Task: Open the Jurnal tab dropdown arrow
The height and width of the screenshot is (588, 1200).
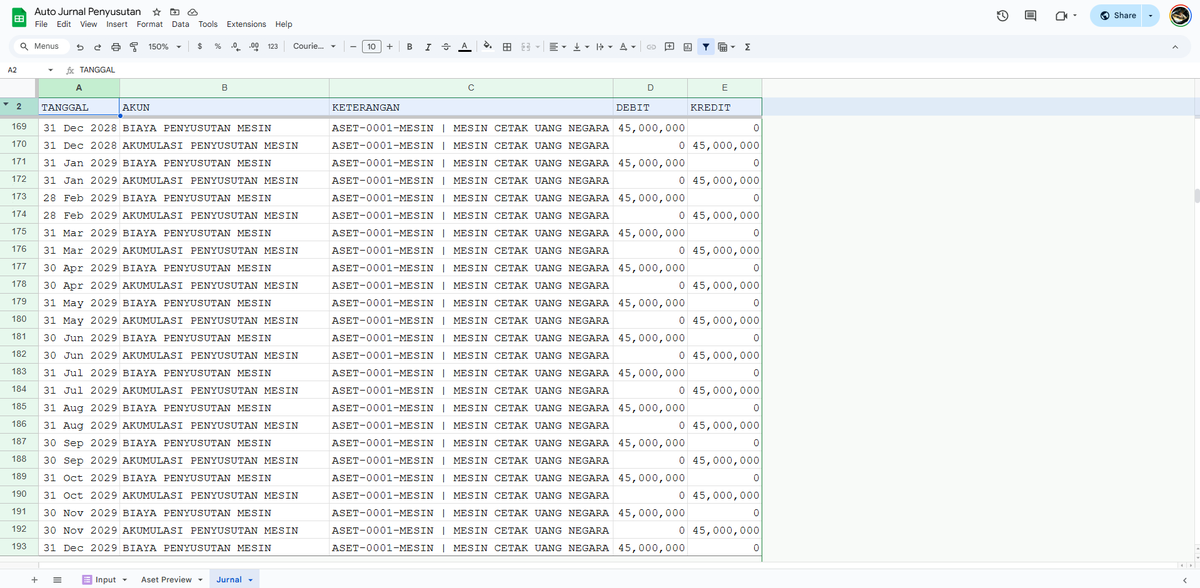Action: tap(251, 580)
